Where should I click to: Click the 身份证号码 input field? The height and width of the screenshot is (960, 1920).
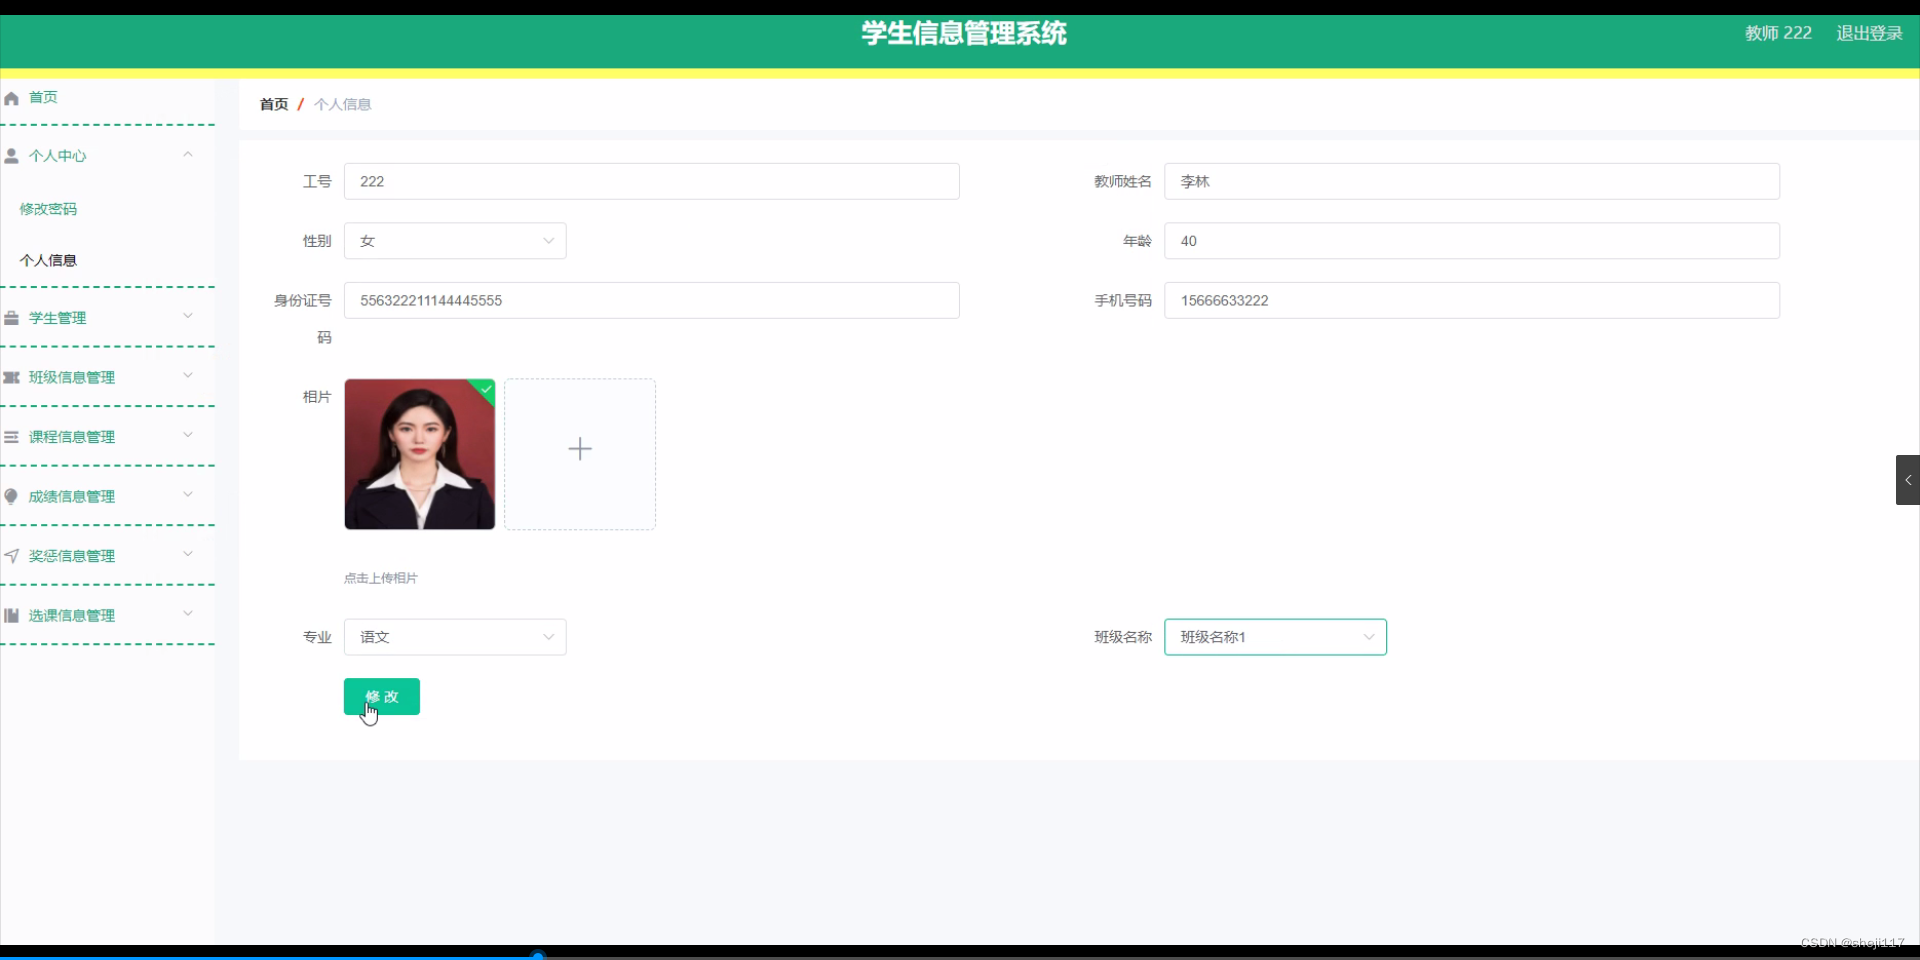tap(652, 300)
